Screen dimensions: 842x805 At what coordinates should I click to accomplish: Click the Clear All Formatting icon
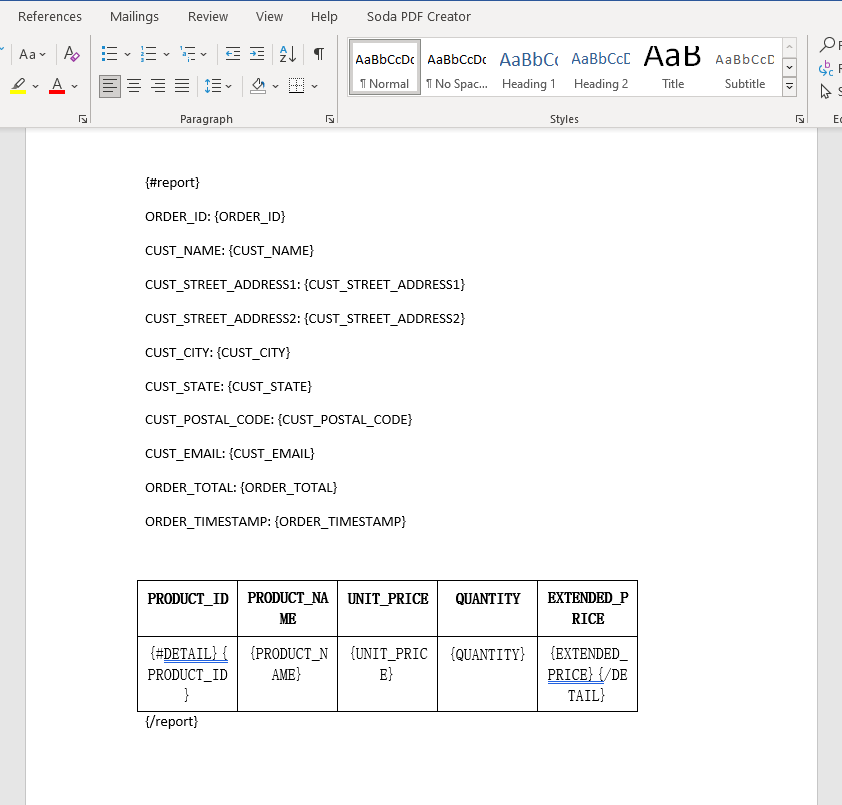point(71,54)
